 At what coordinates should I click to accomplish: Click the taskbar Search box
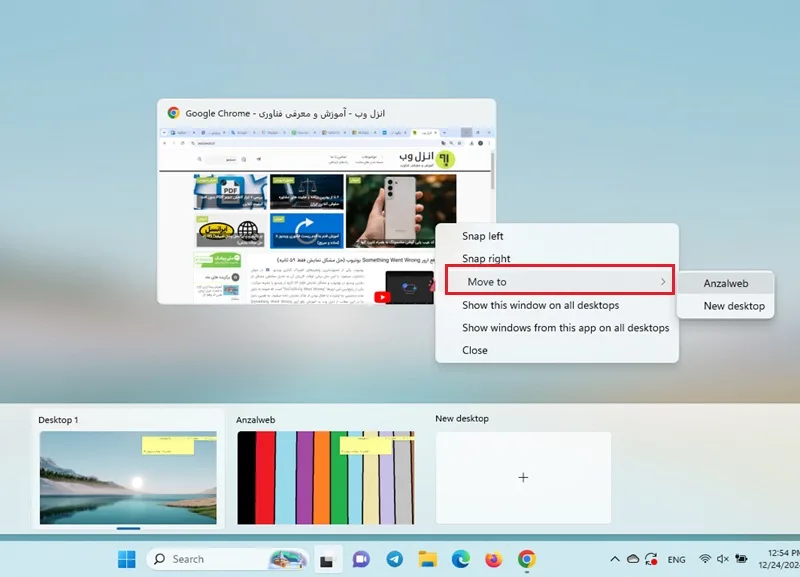click(228, 559)
